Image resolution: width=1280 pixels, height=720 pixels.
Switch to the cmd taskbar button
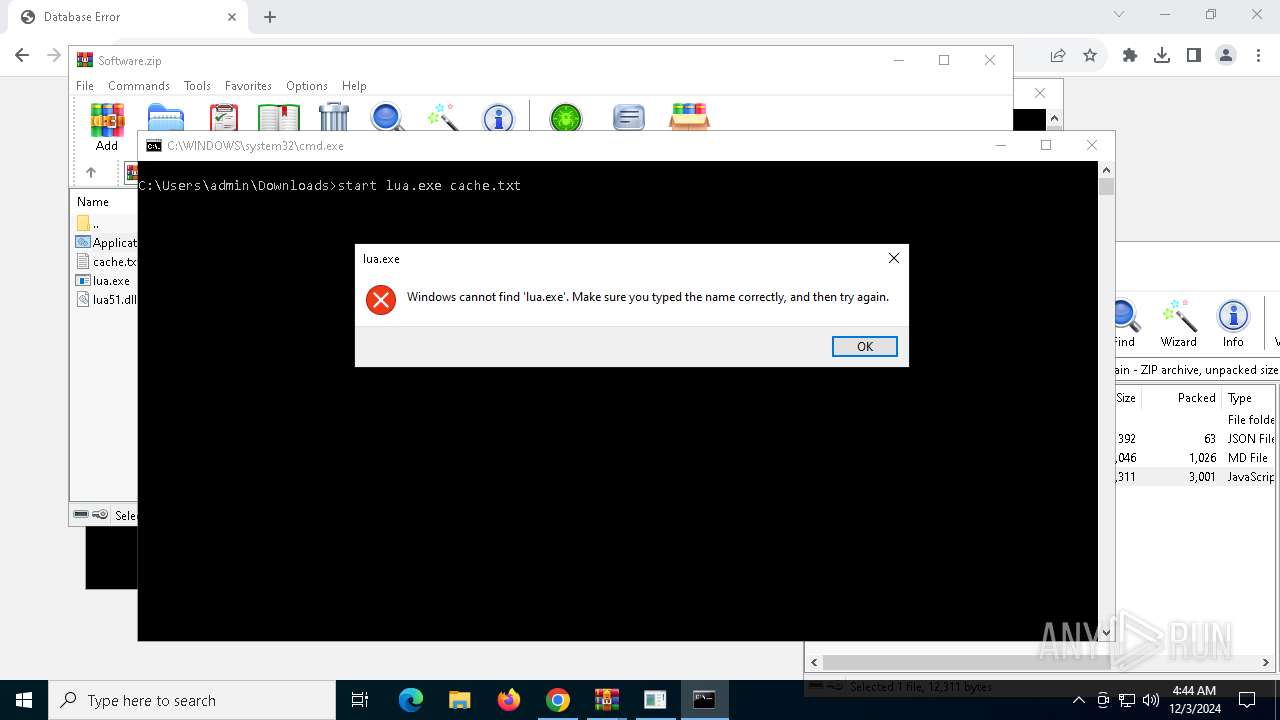704,700
